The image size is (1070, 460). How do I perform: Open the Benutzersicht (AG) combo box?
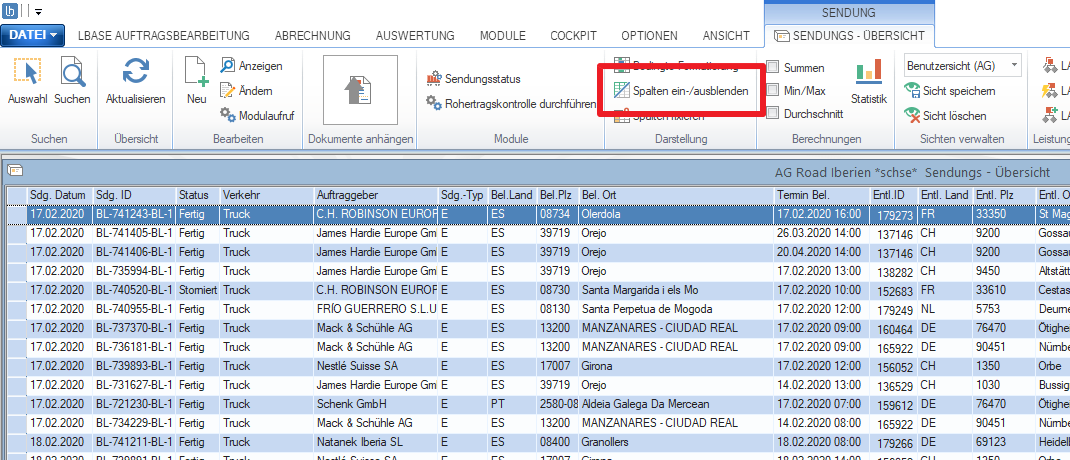pos(963,66)
